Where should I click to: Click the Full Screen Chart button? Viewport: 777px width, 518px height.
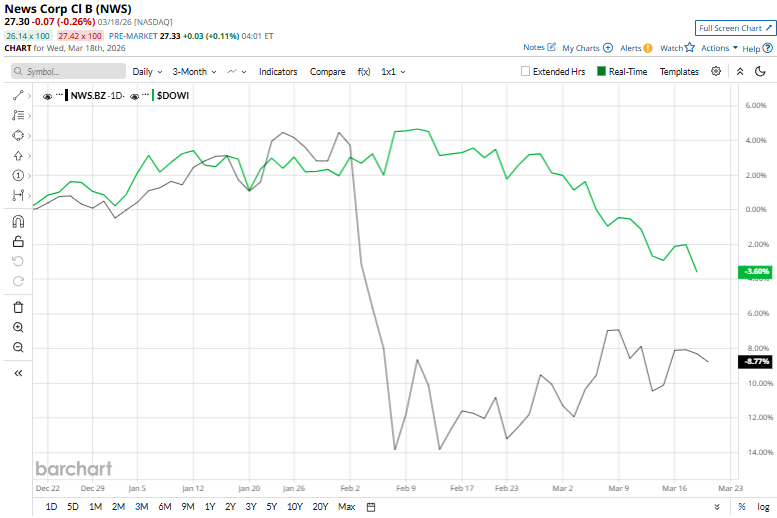735,28
